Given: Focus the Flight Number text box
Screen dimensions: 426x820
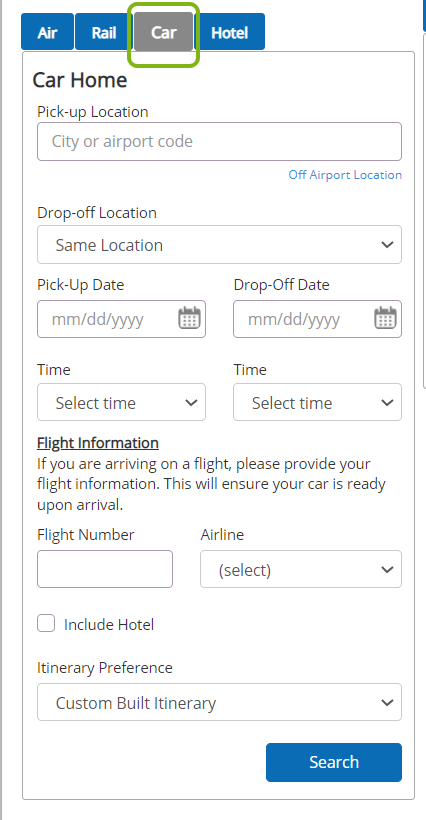Looking at the screenshot, I should (105, 569).
